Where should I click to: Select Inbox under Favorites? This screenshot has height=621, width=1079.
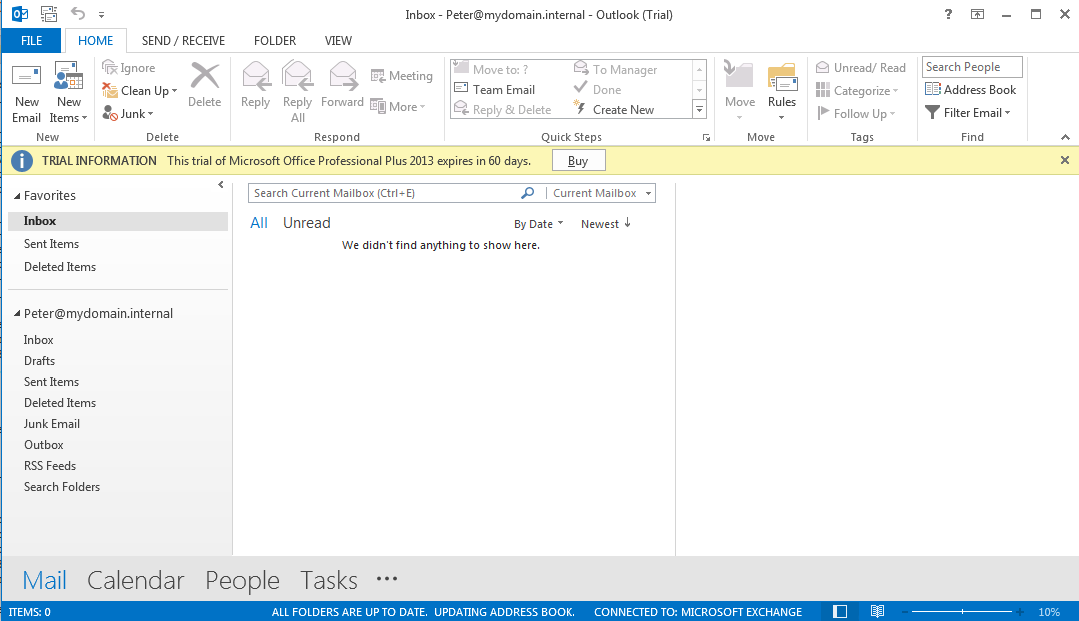tap(118, 221)
